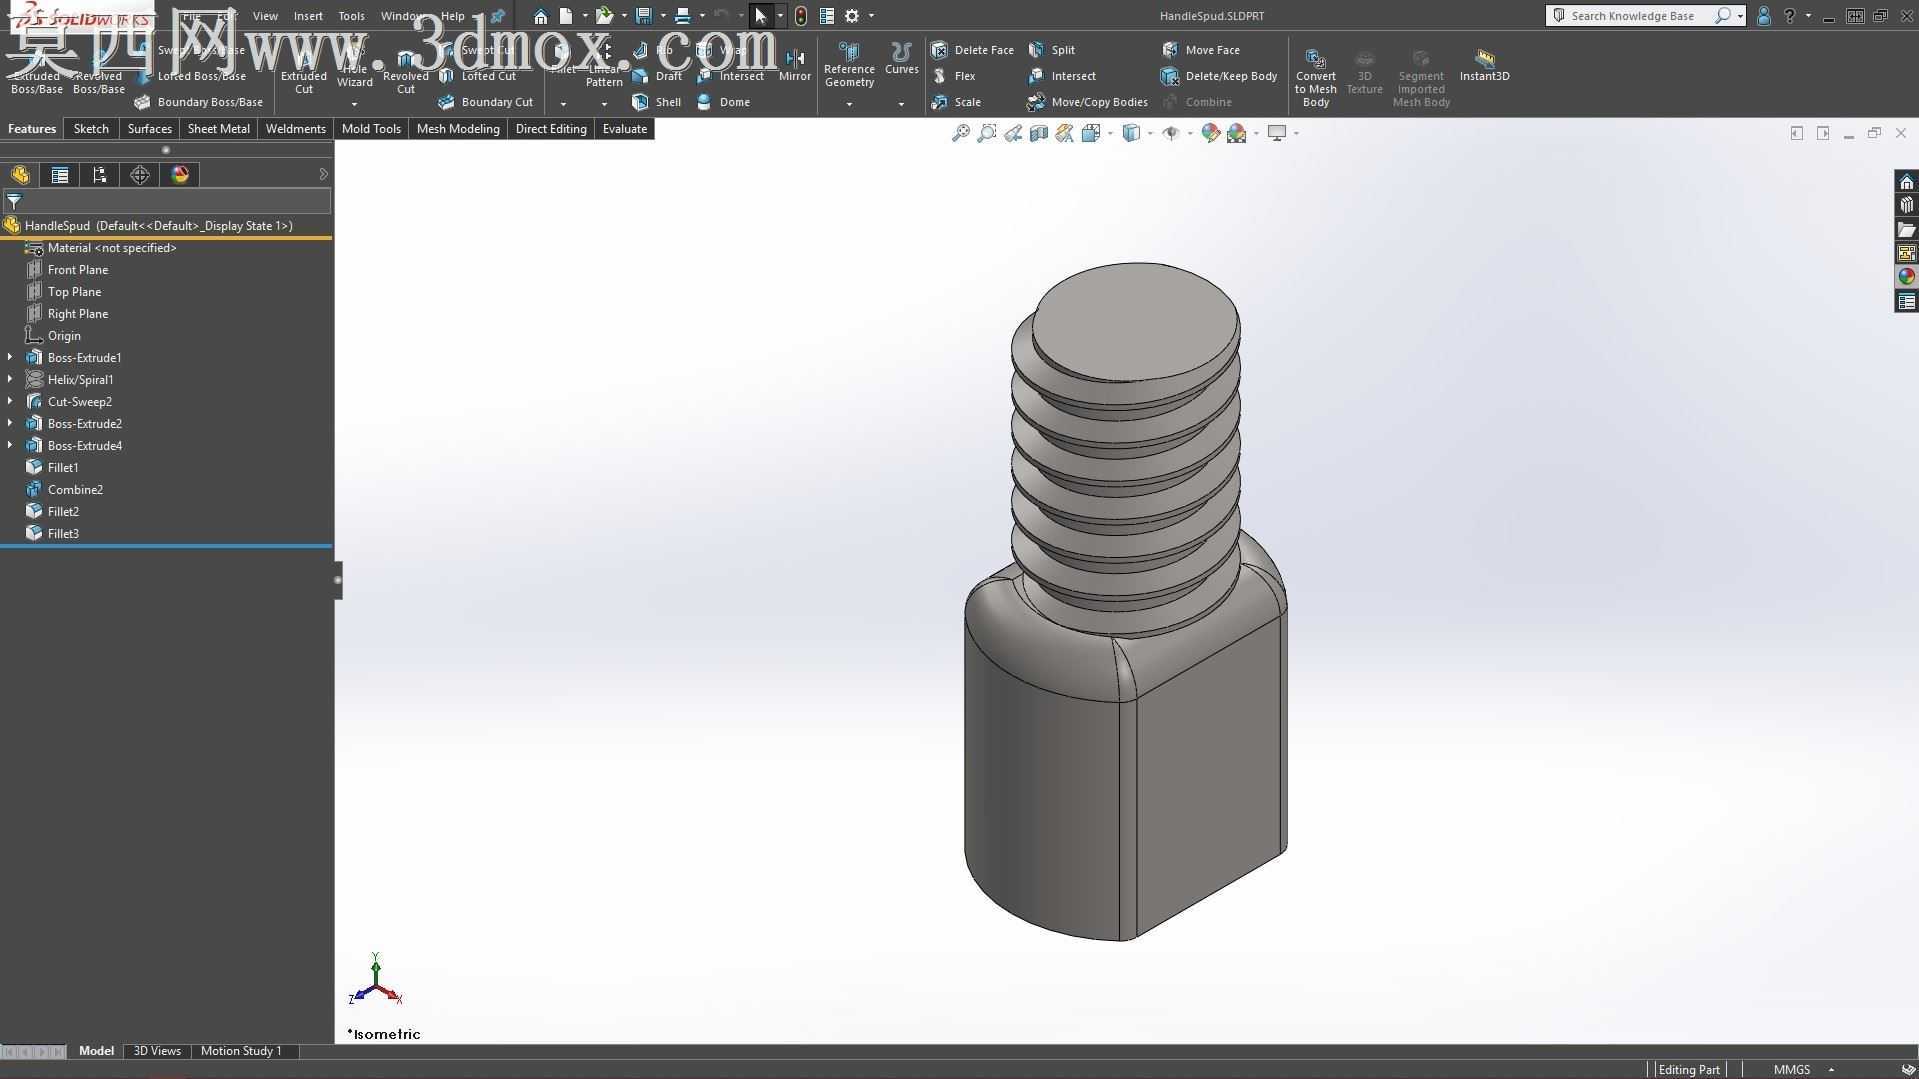Switch to the 3D Views tab
The image size is (1919, 1079).
pos(157,1051)
